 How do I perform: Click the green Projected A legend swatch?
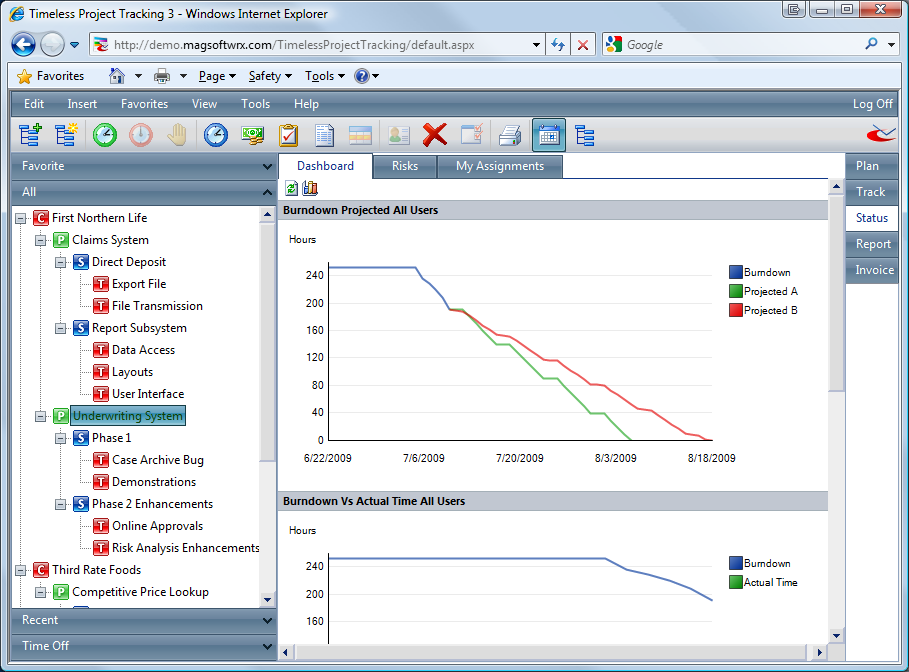(736, 291)
